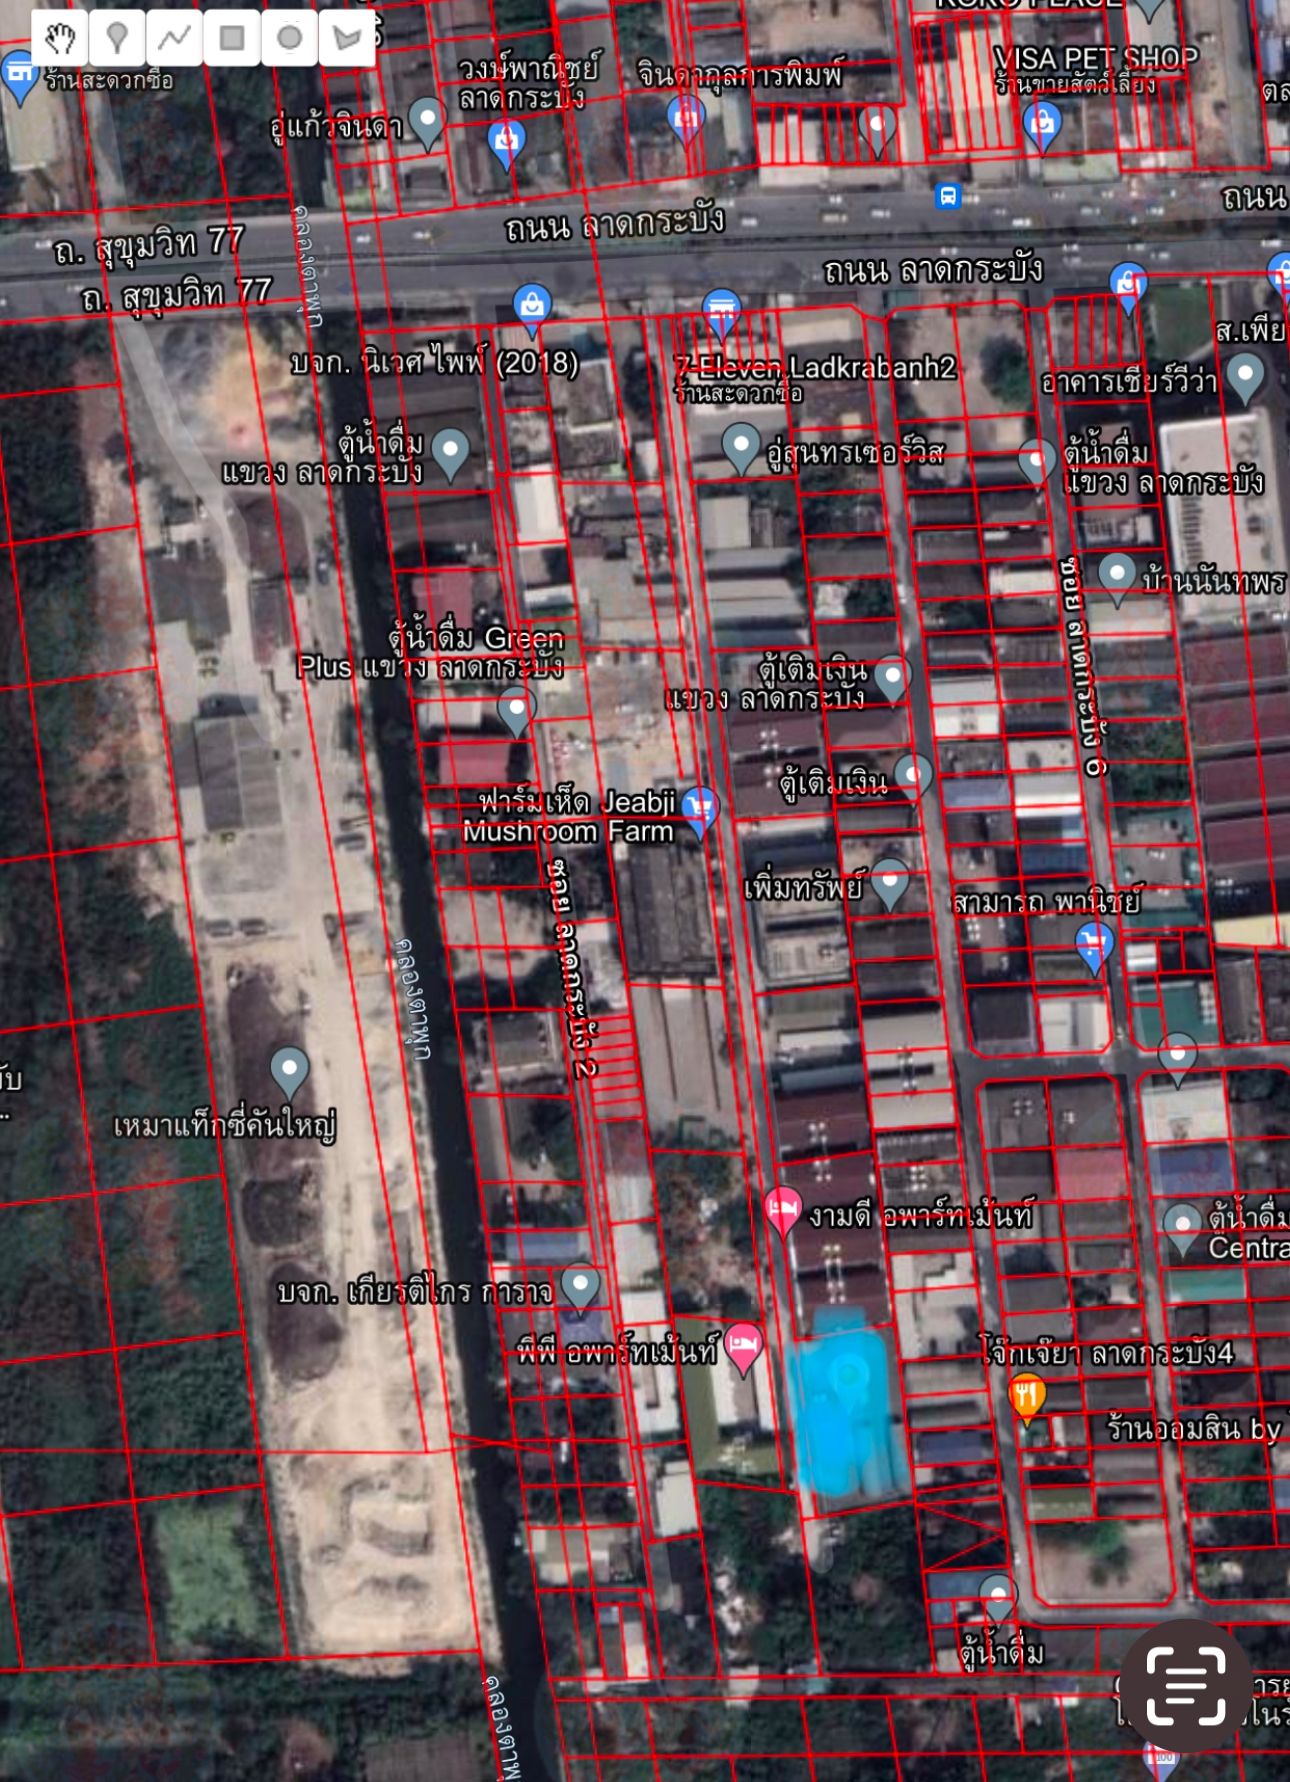Select the circle drawing tool
This screenshot has height=1782, width=1290.
pyautogui.click(x=289, y=39)
